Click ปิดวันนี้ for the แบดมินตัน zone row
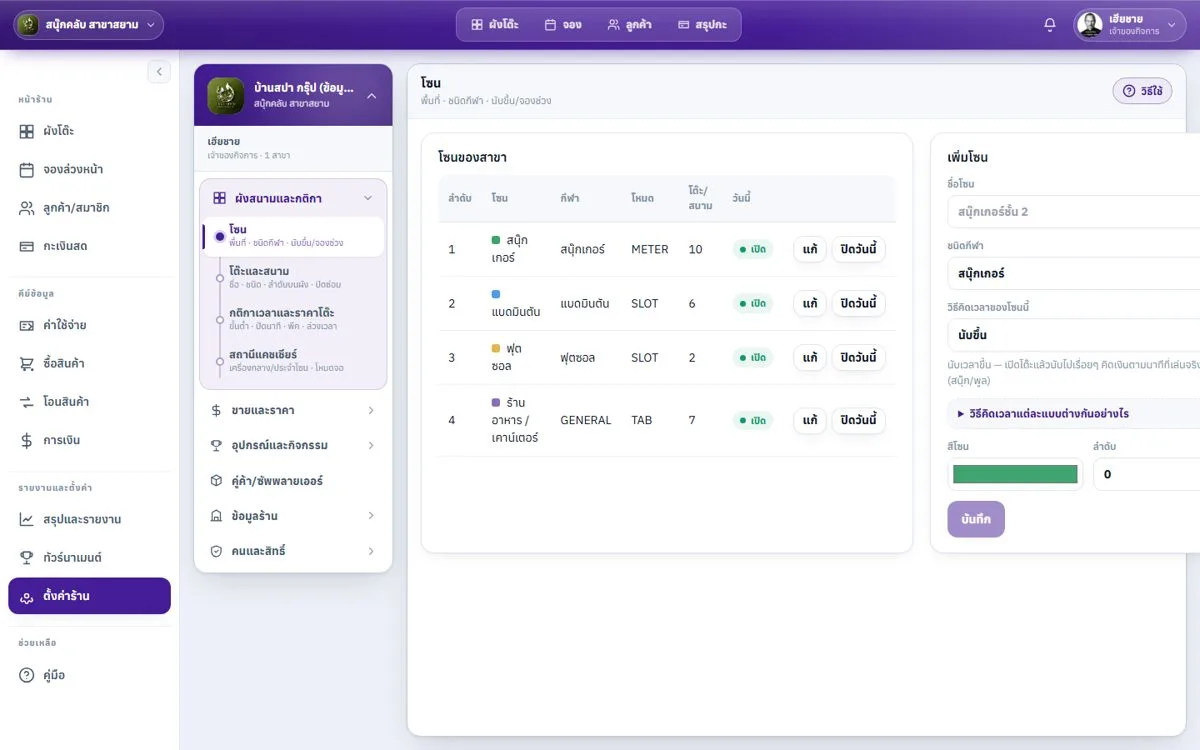This screenshot has height=750, width=1200. point(859,303)
